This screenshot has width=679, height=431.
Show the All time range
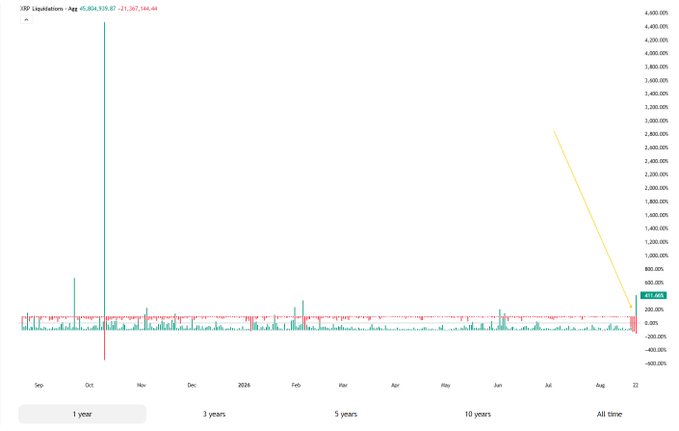click(x=609, y=414)
